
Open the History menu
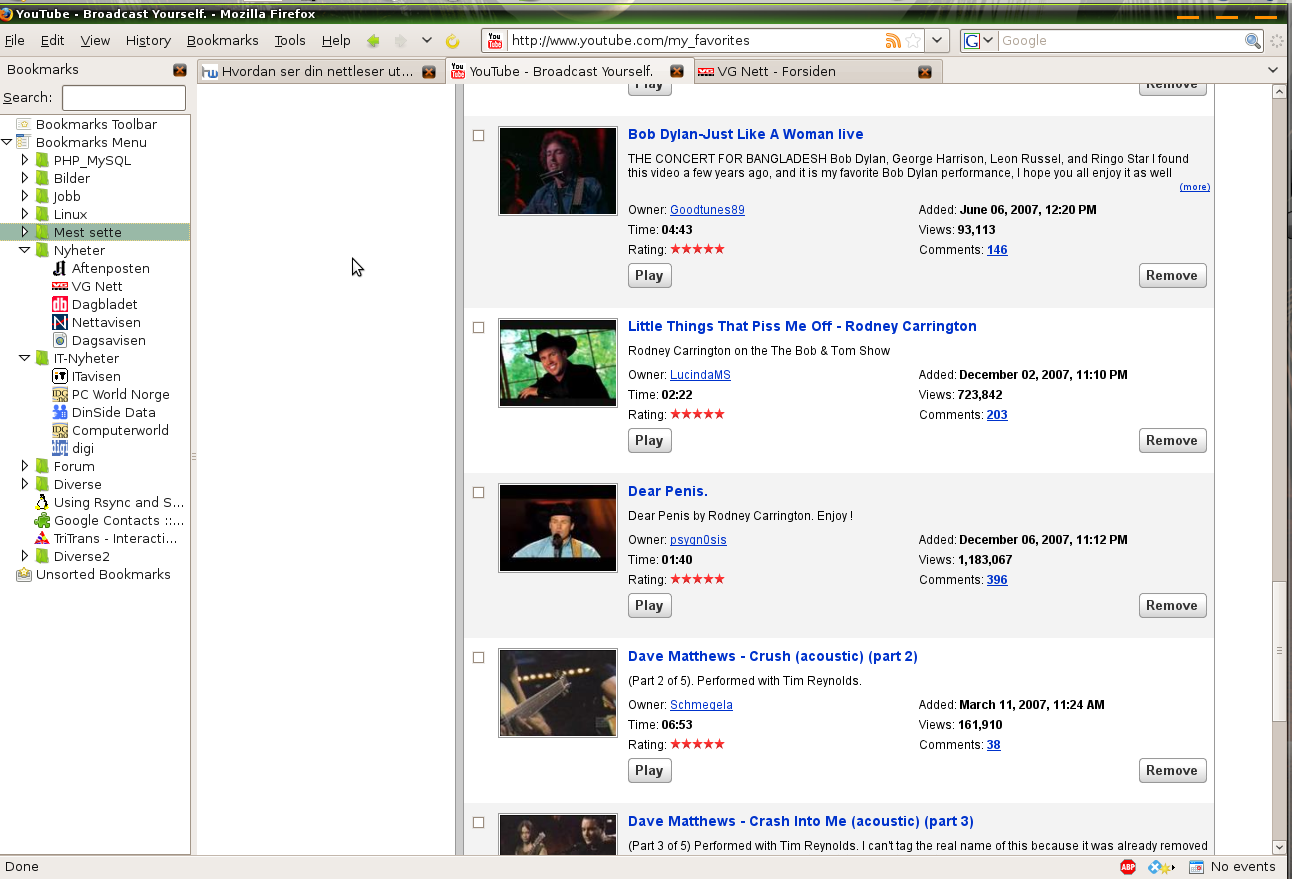(x=148, y=40)
